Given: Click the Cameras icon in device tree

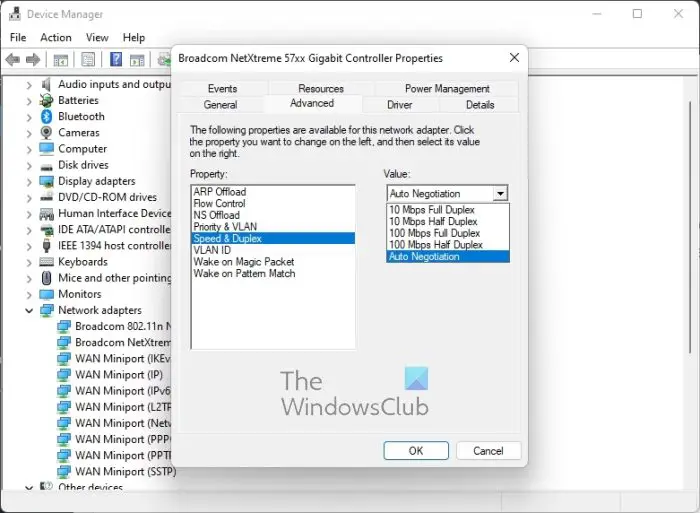Looking at the screenshot, I should tap(46, 133).
